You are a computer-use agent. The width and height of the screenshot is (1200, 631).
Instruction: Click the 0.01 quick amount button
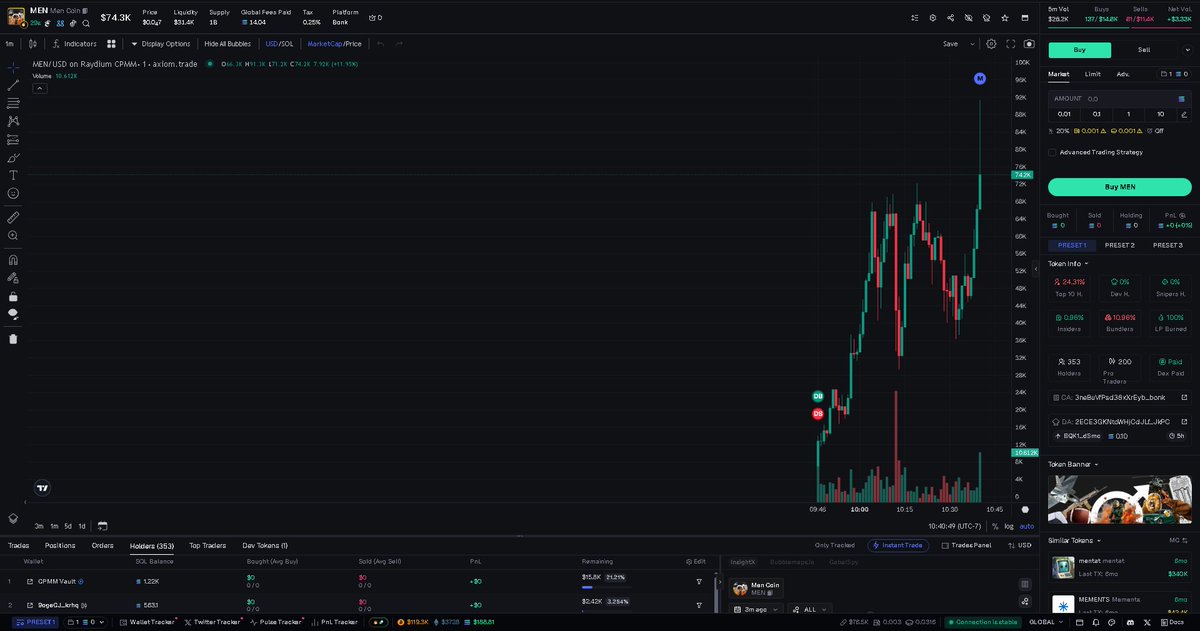click(x=1064, y=114)
